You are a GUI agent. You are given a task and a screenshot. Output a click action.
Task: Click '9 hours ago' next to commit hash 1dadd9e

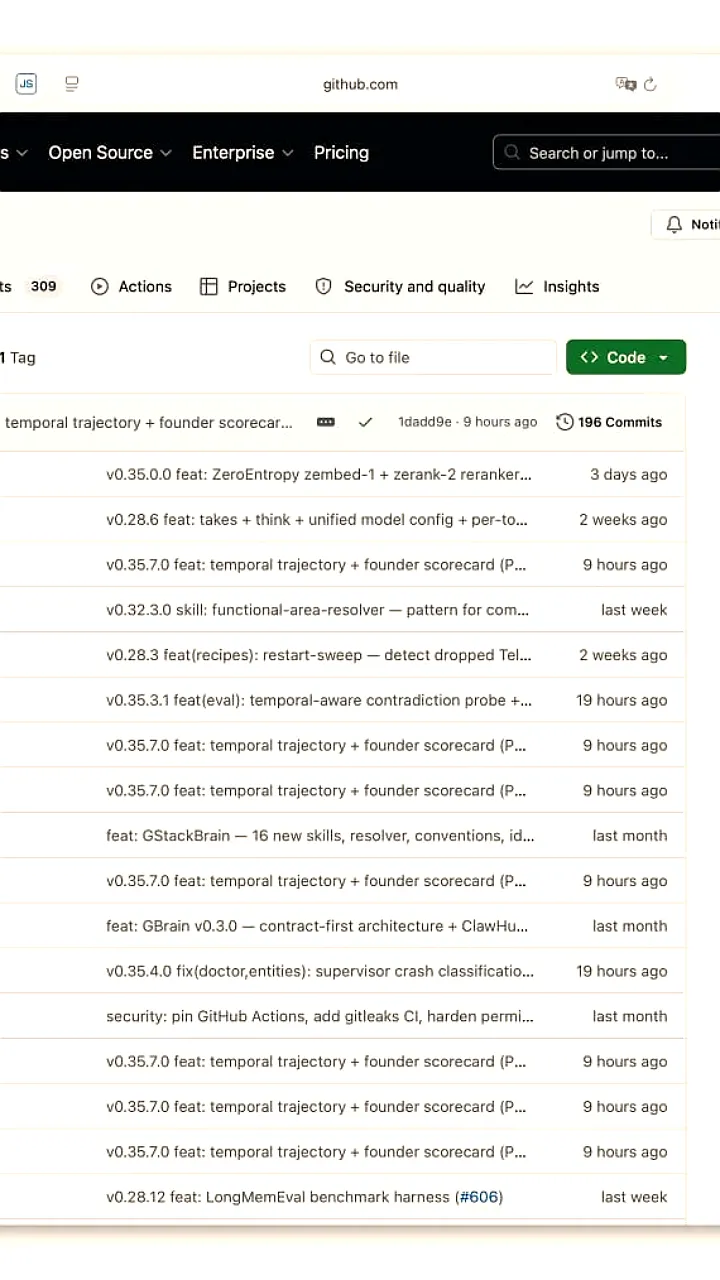(x=500, y=422)
